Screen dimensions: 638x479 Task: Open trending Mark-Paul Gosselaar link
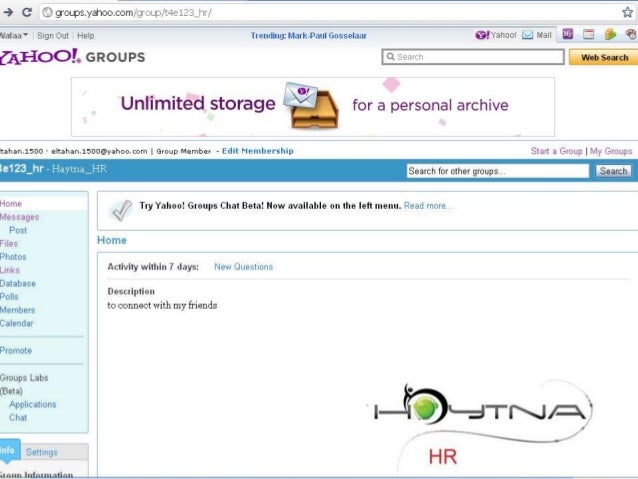point(308,36)
